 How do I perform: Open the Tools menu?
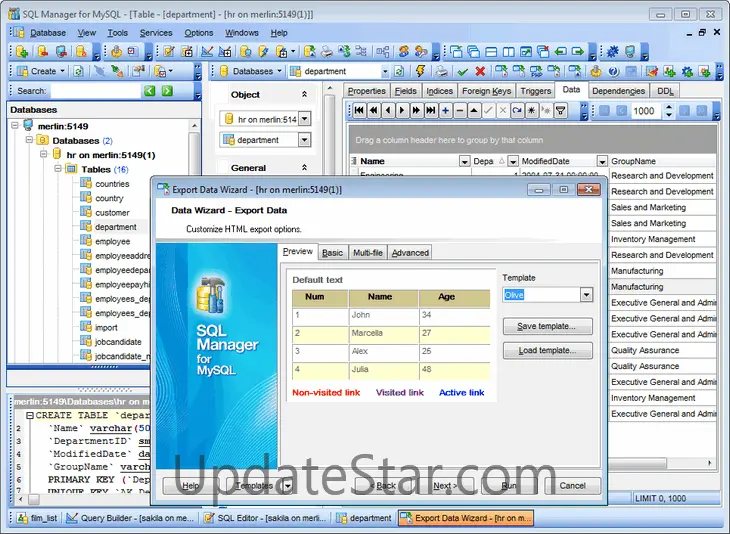[117, 33]
